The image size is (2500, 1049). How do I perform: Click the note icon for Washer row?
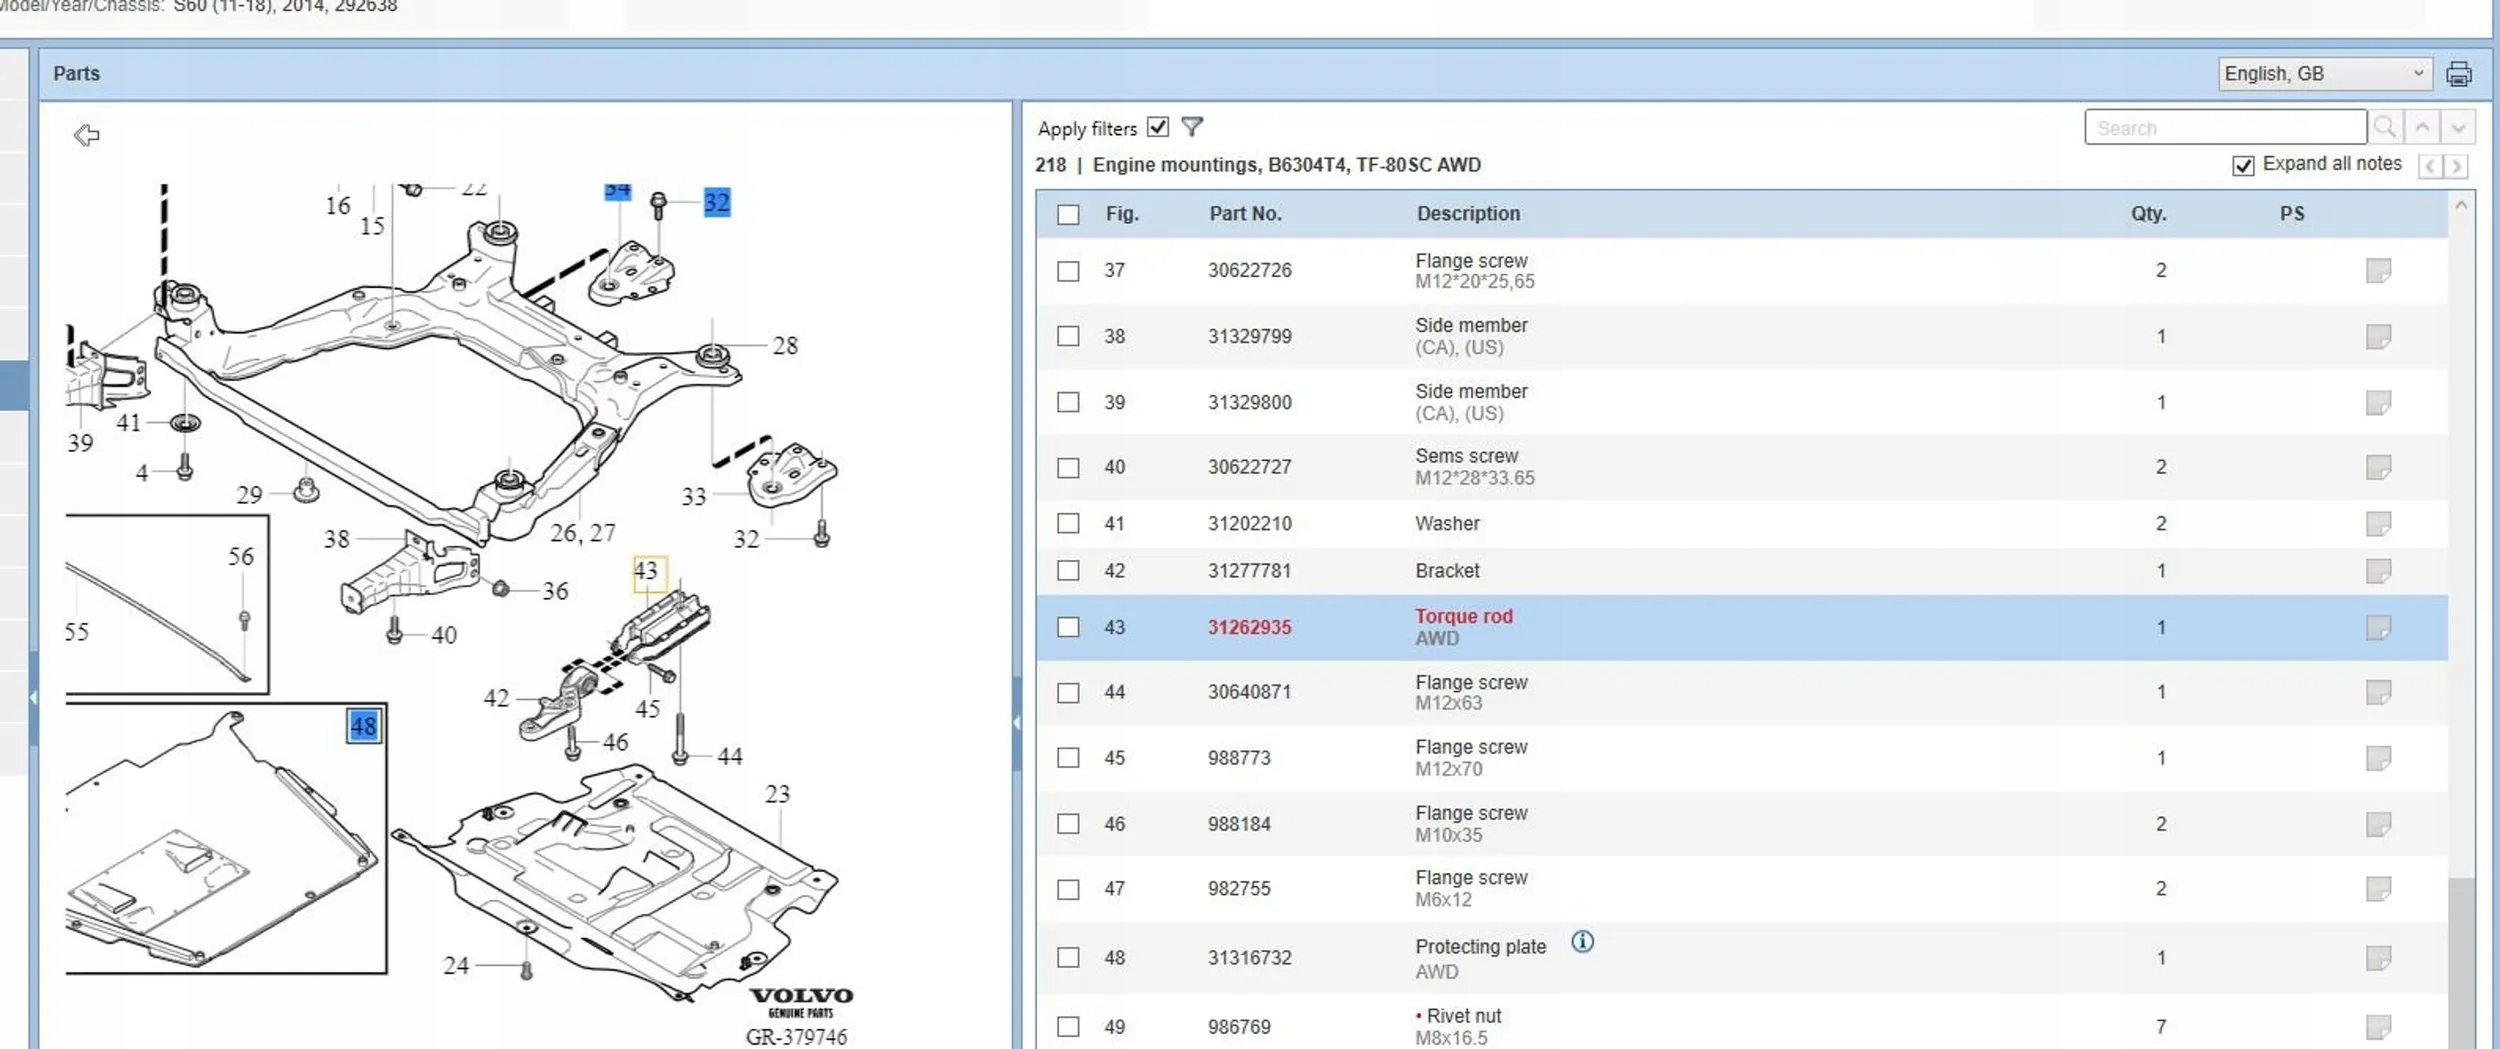2378,523
